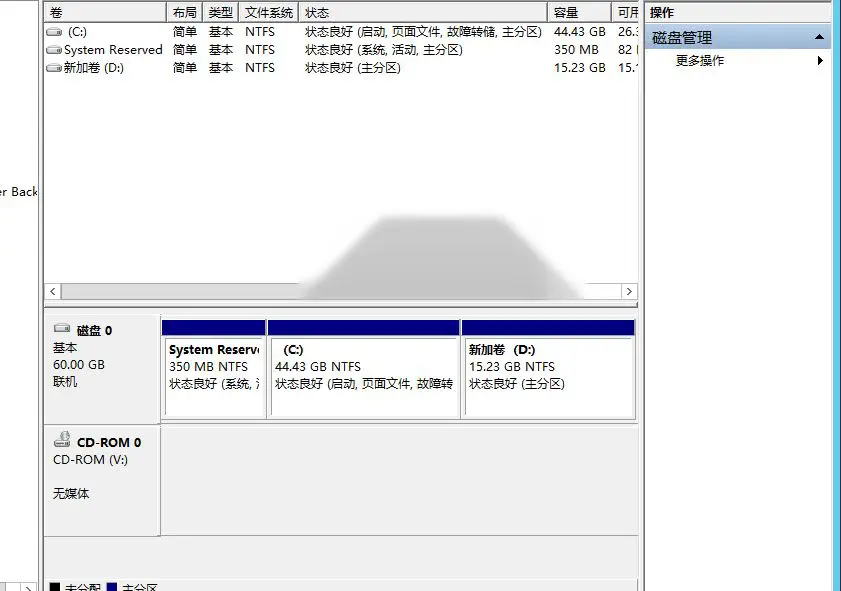
Task: Click the C: volume drive icon
Action: tap(54, 32)
